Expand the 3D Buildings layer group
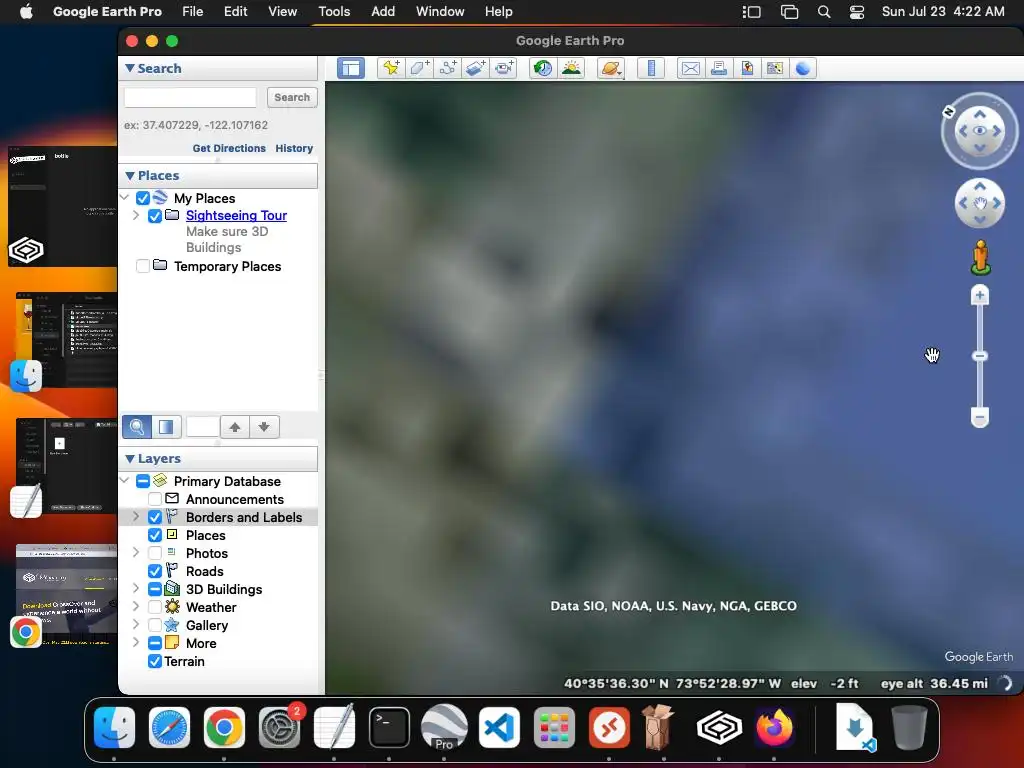1024x768 pixels. [136, 588]
